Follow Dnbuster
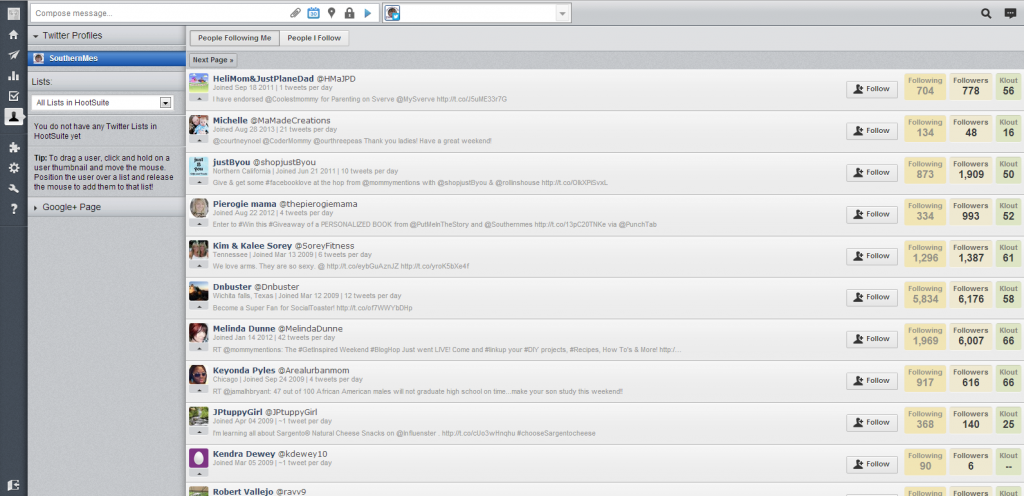Image resolution: width=1024 pixels, height=496 pixels. (872, 298)
